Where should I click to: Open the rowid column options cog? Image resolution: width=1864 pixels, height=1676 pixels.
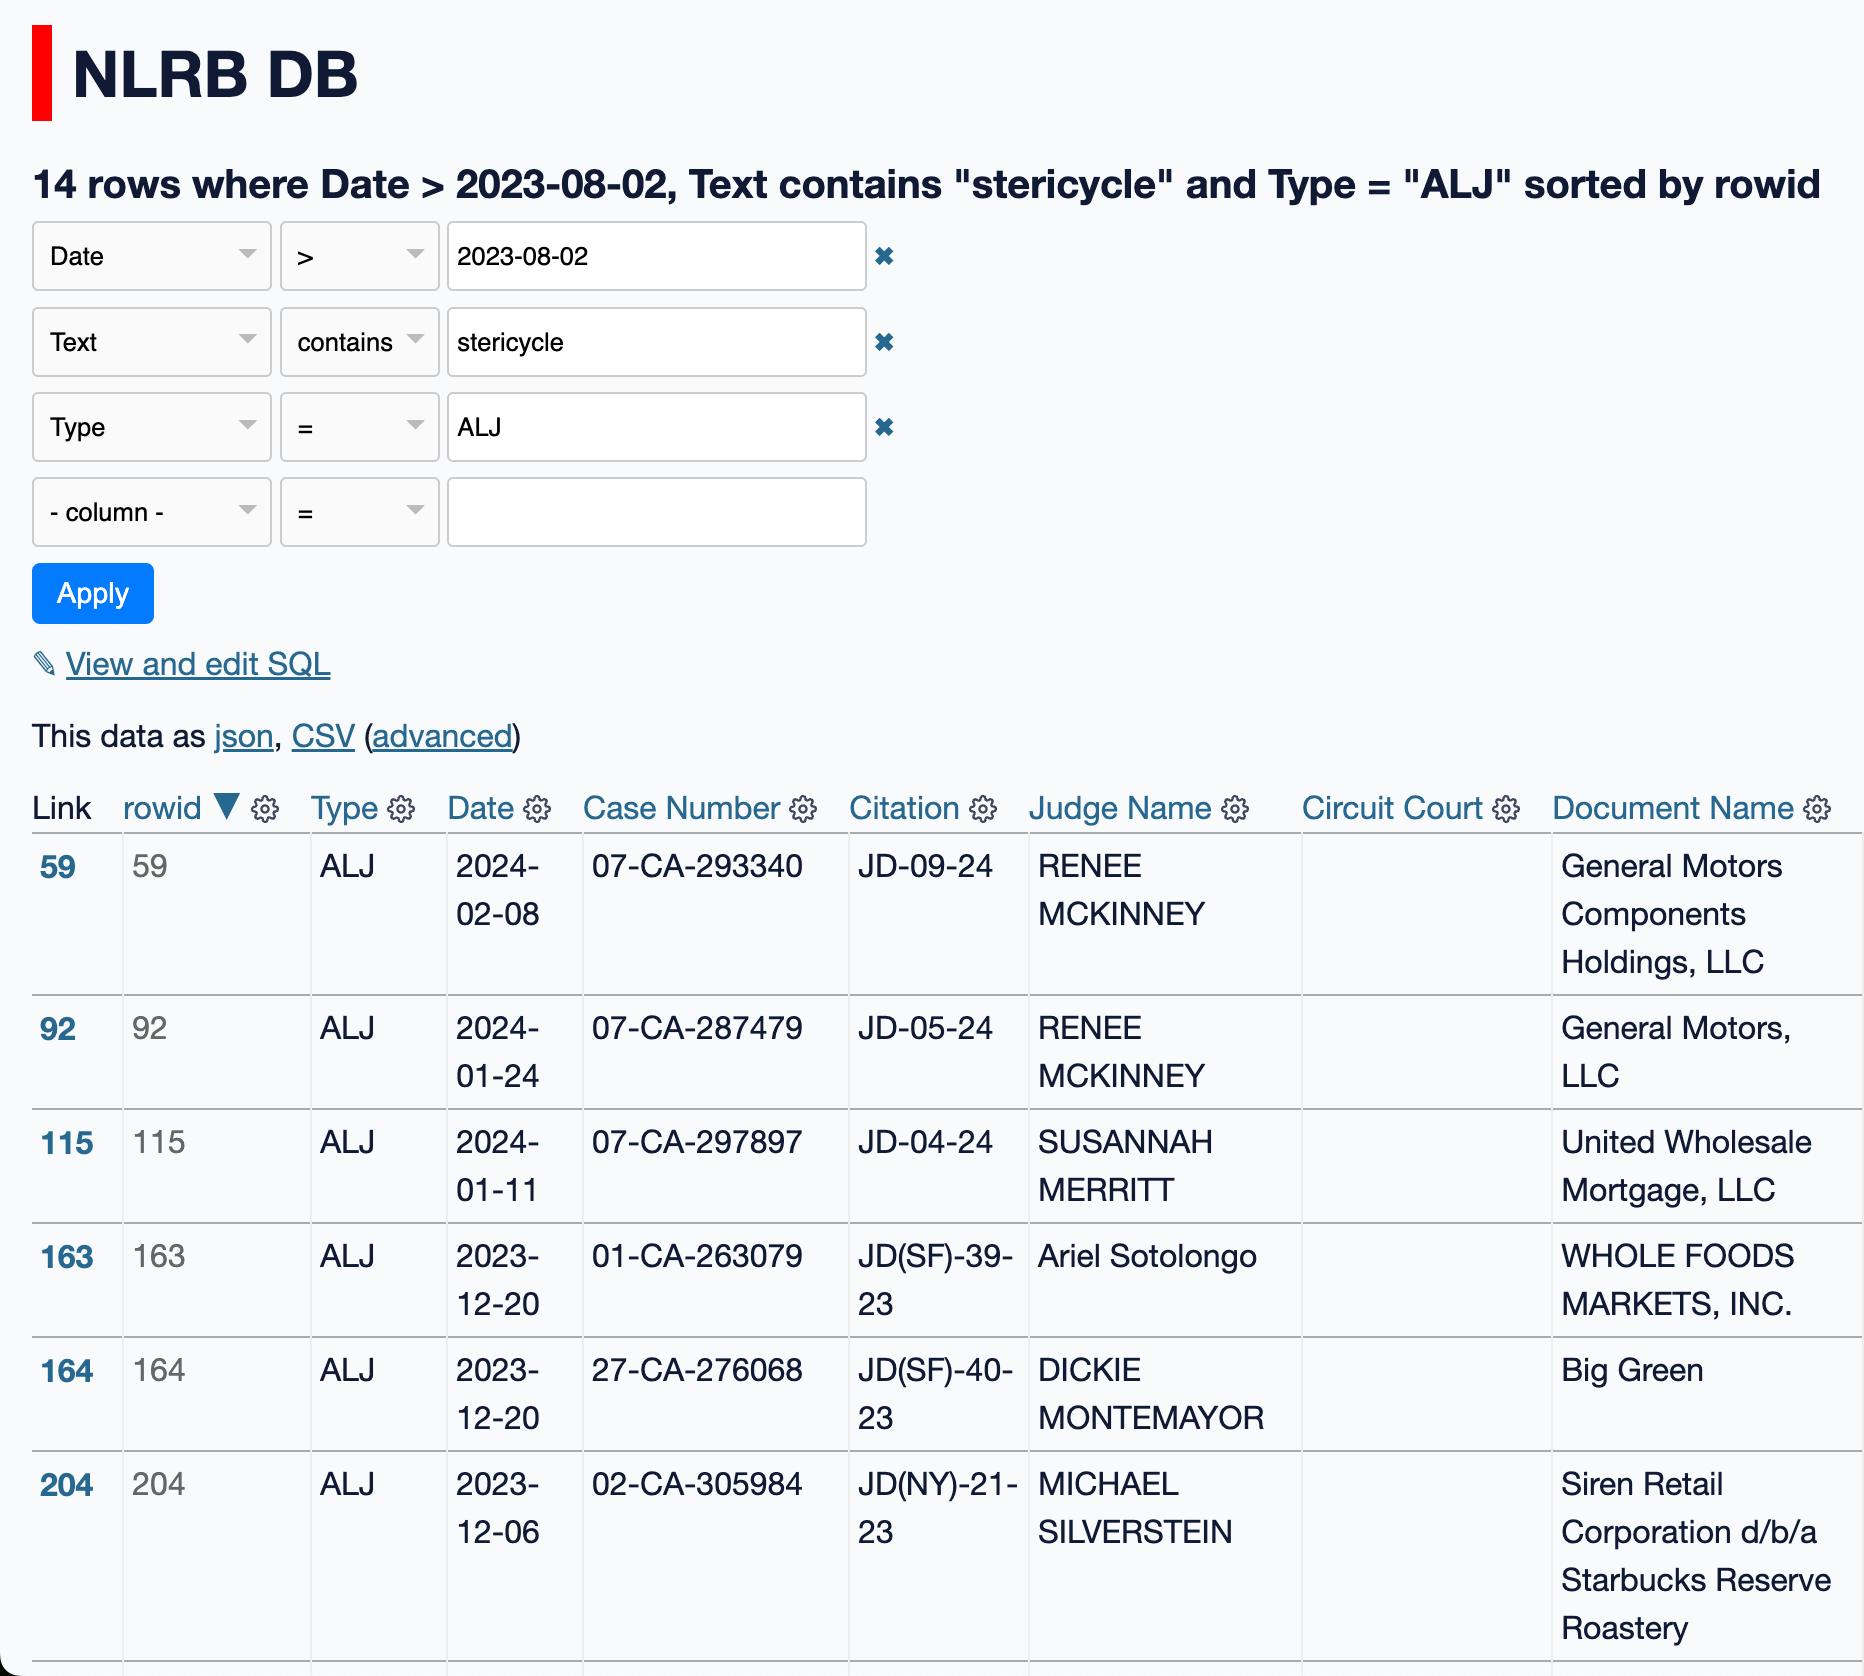[264, 809]
